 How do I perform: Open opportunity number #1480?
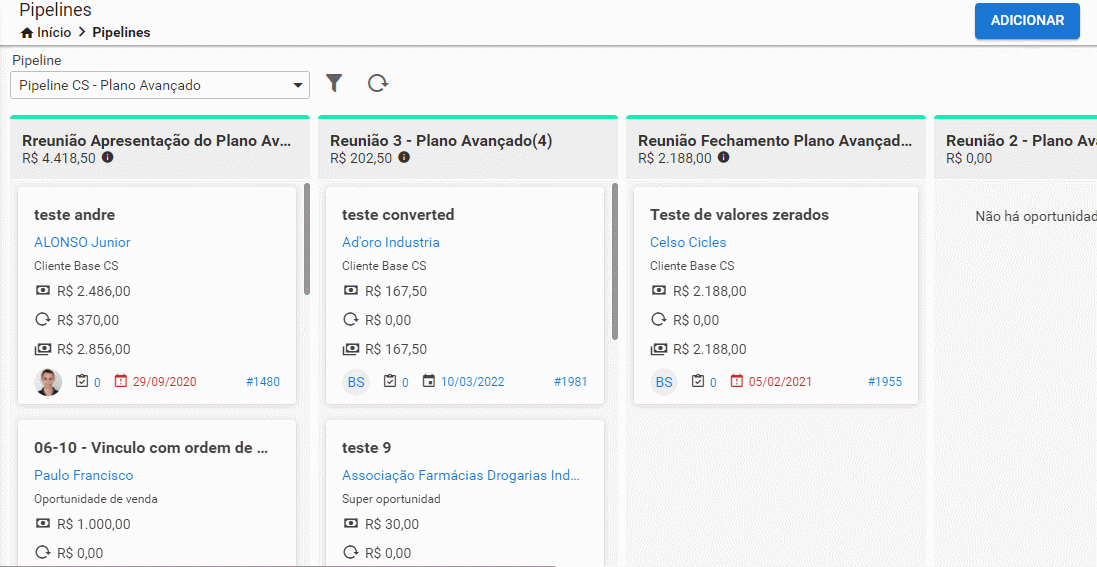pos(263,382)
